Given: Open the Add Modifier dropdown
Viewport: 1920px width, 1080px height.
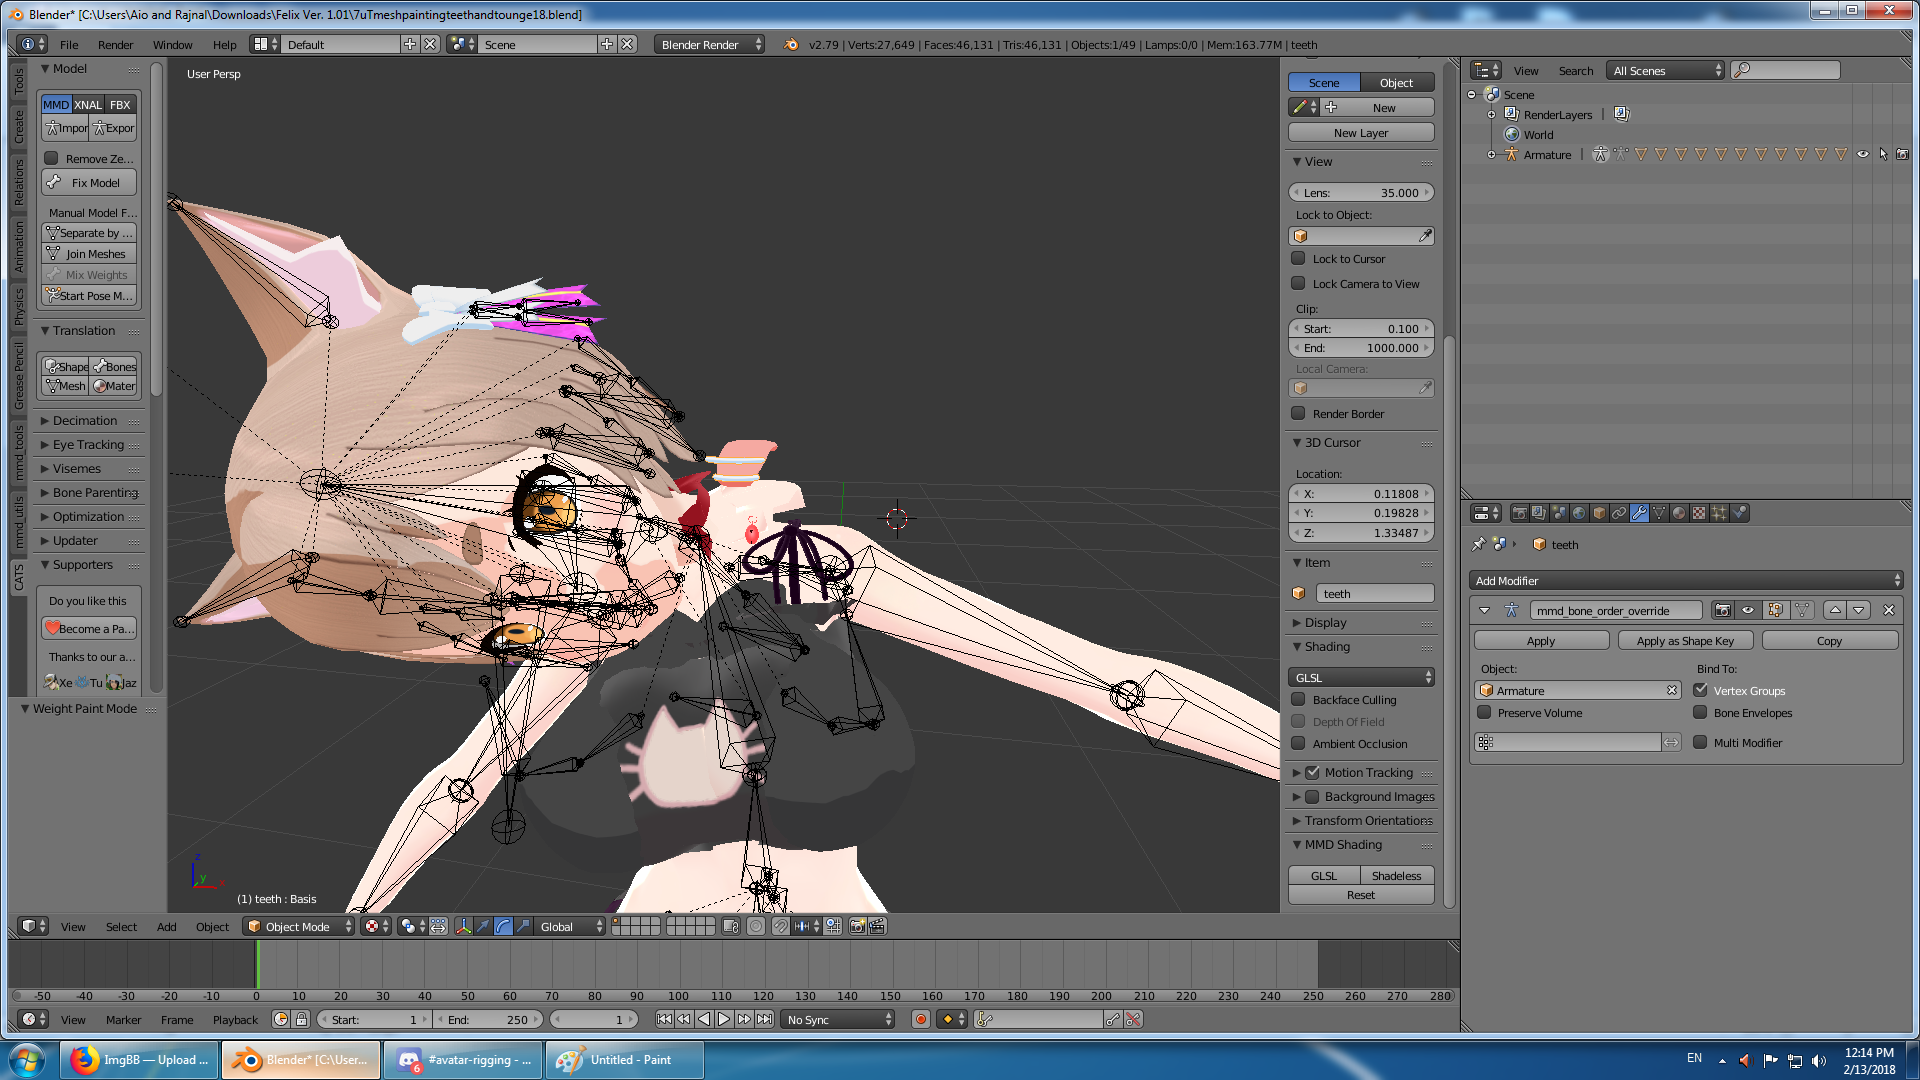Looking at the screenshot, I should tap(1685, 580).
